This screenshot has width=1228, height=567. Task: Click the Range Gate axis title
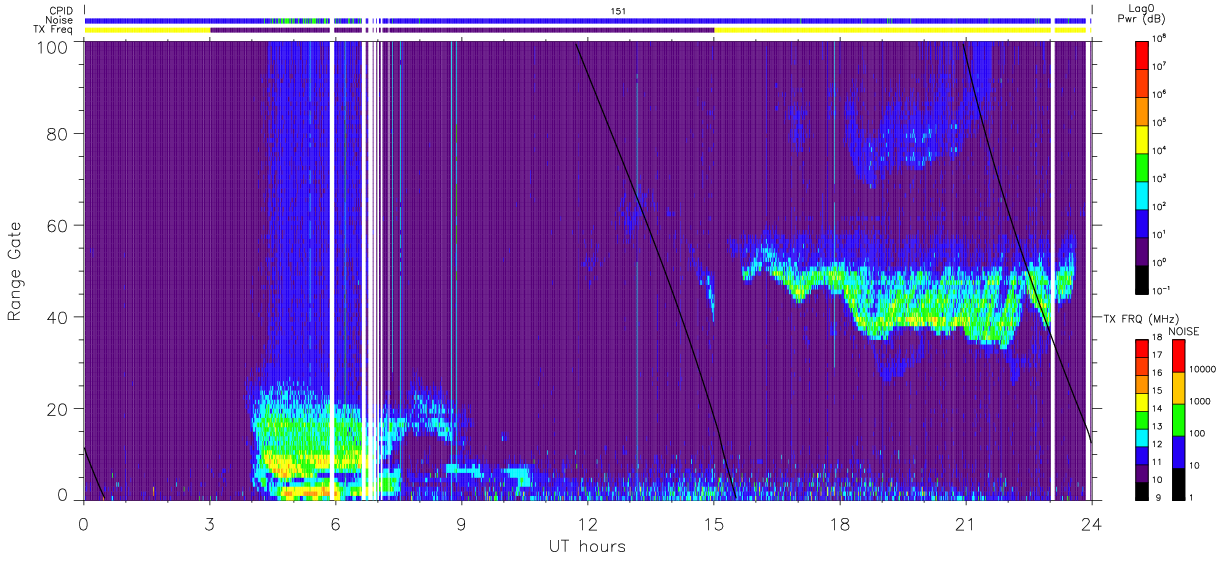(15, 272)
